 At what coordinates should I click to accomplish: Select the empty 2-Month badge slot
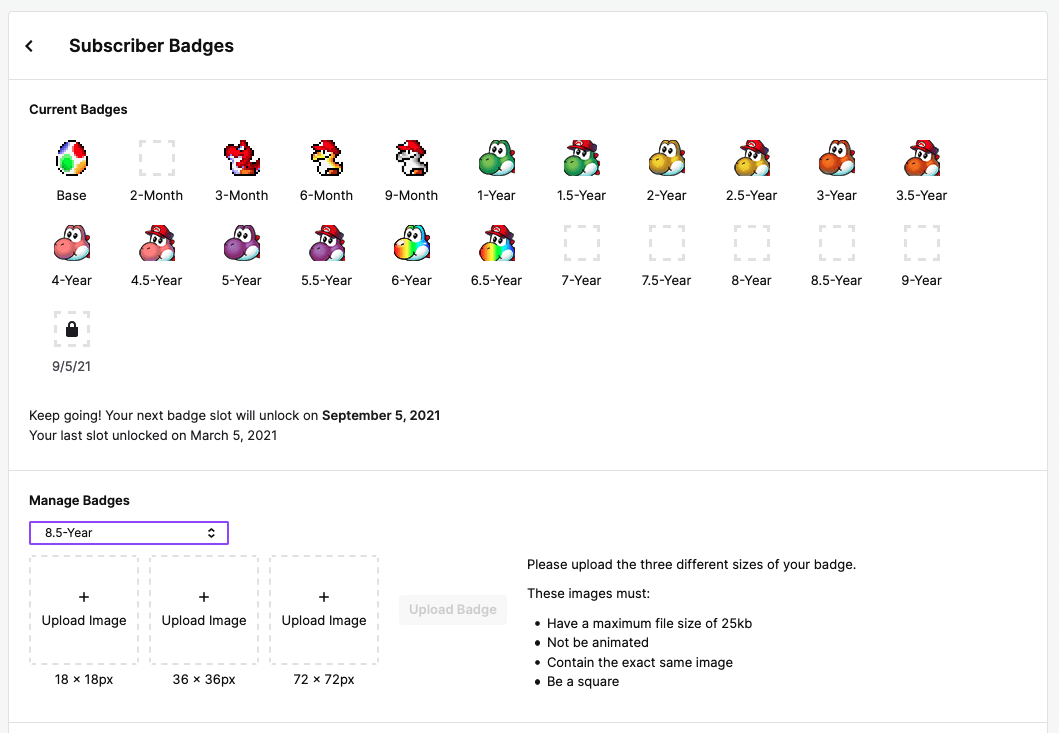[156, 157]
